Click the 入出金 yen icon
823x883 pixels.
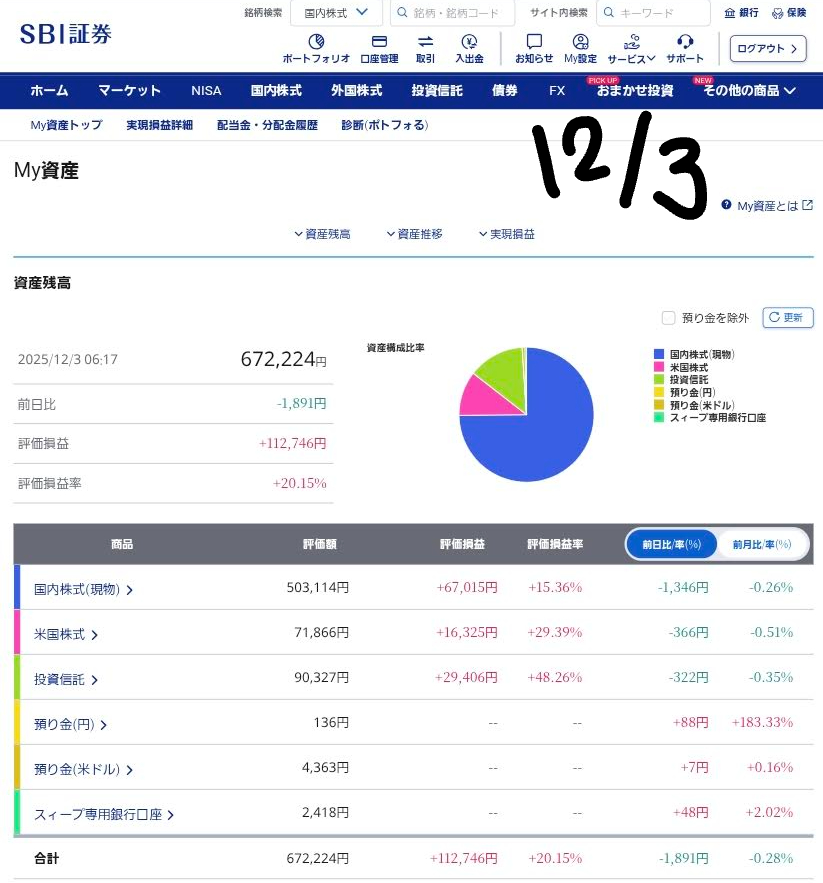click(x=469, y=42)
